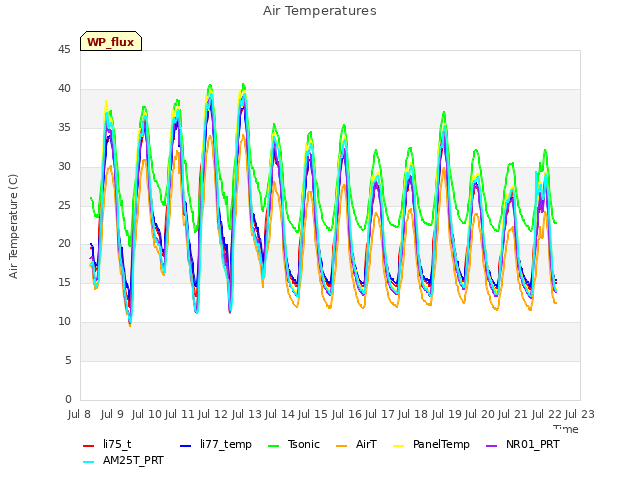
Task: Click the 40 y-axis tick label
Action: 64,89
